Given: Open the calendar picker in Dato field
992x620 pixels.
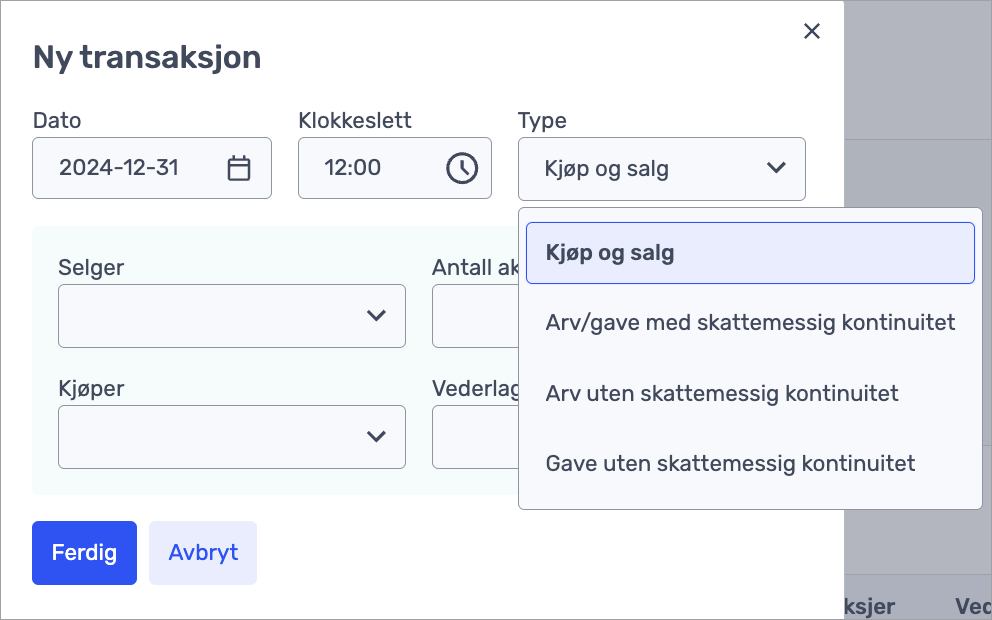Looking at the screenshot, I should (x=239, y=168).
